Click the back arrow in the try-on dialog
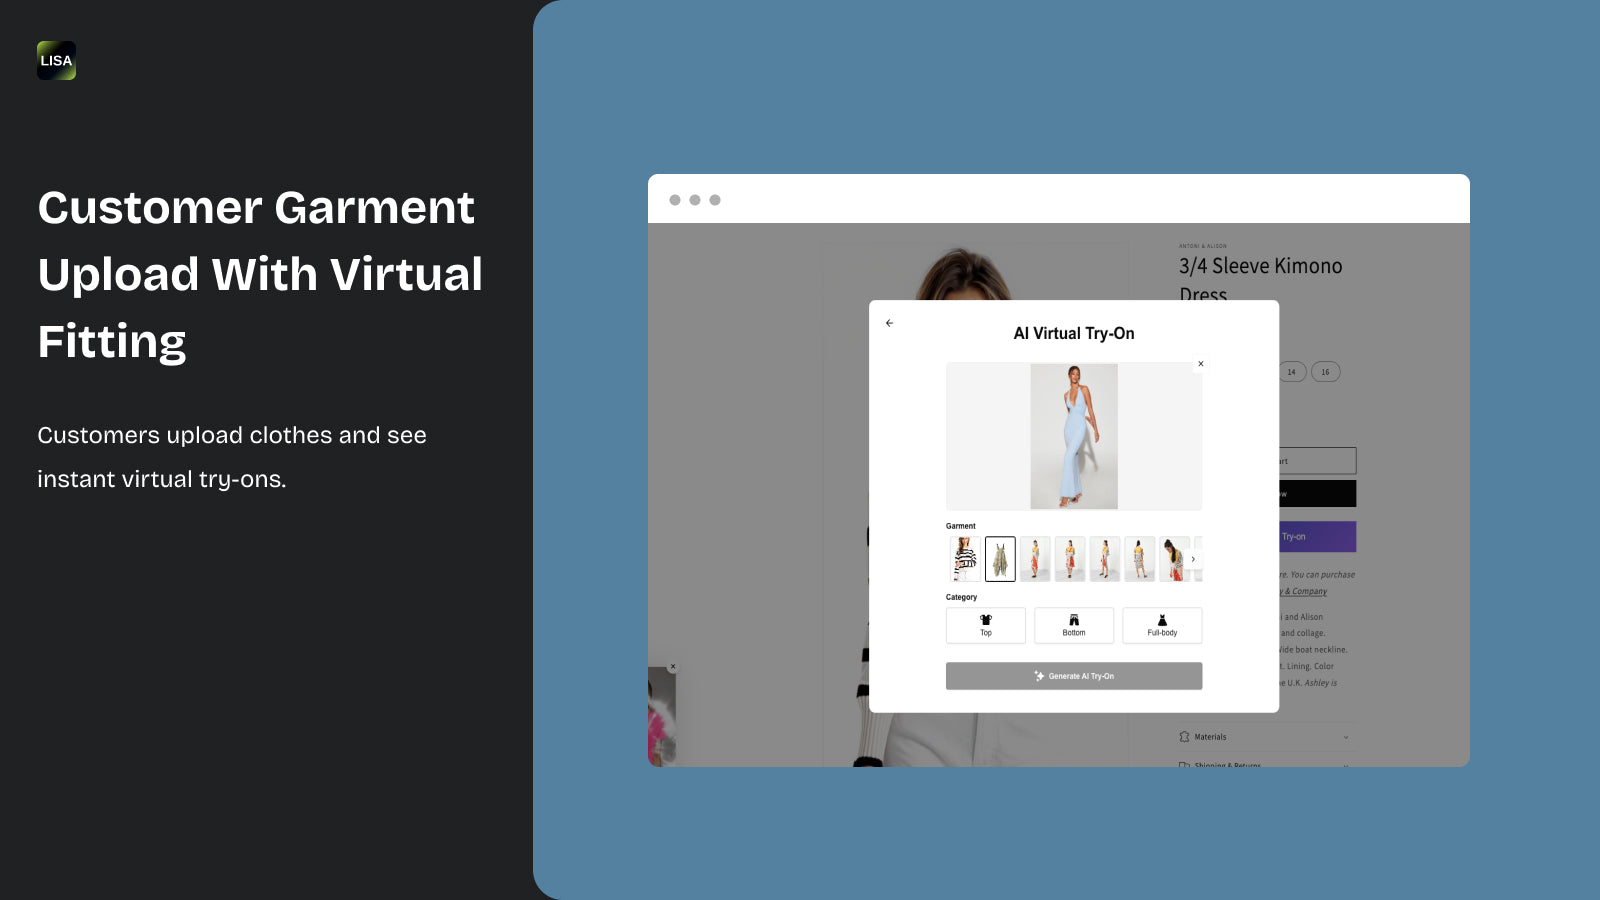Viewport: 1600px width, 900px height. tap(890, 323)
